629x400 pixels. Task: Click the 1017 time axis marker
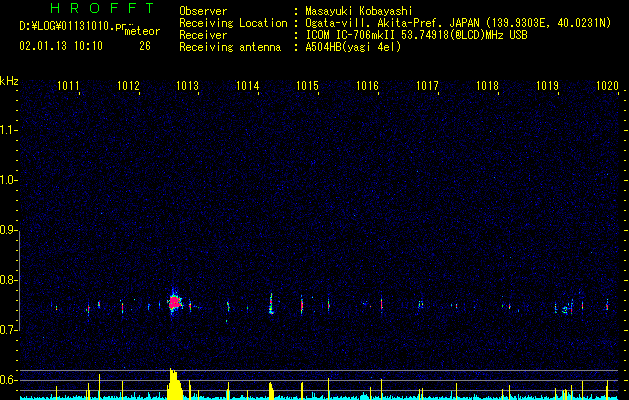tap(427, 85)
